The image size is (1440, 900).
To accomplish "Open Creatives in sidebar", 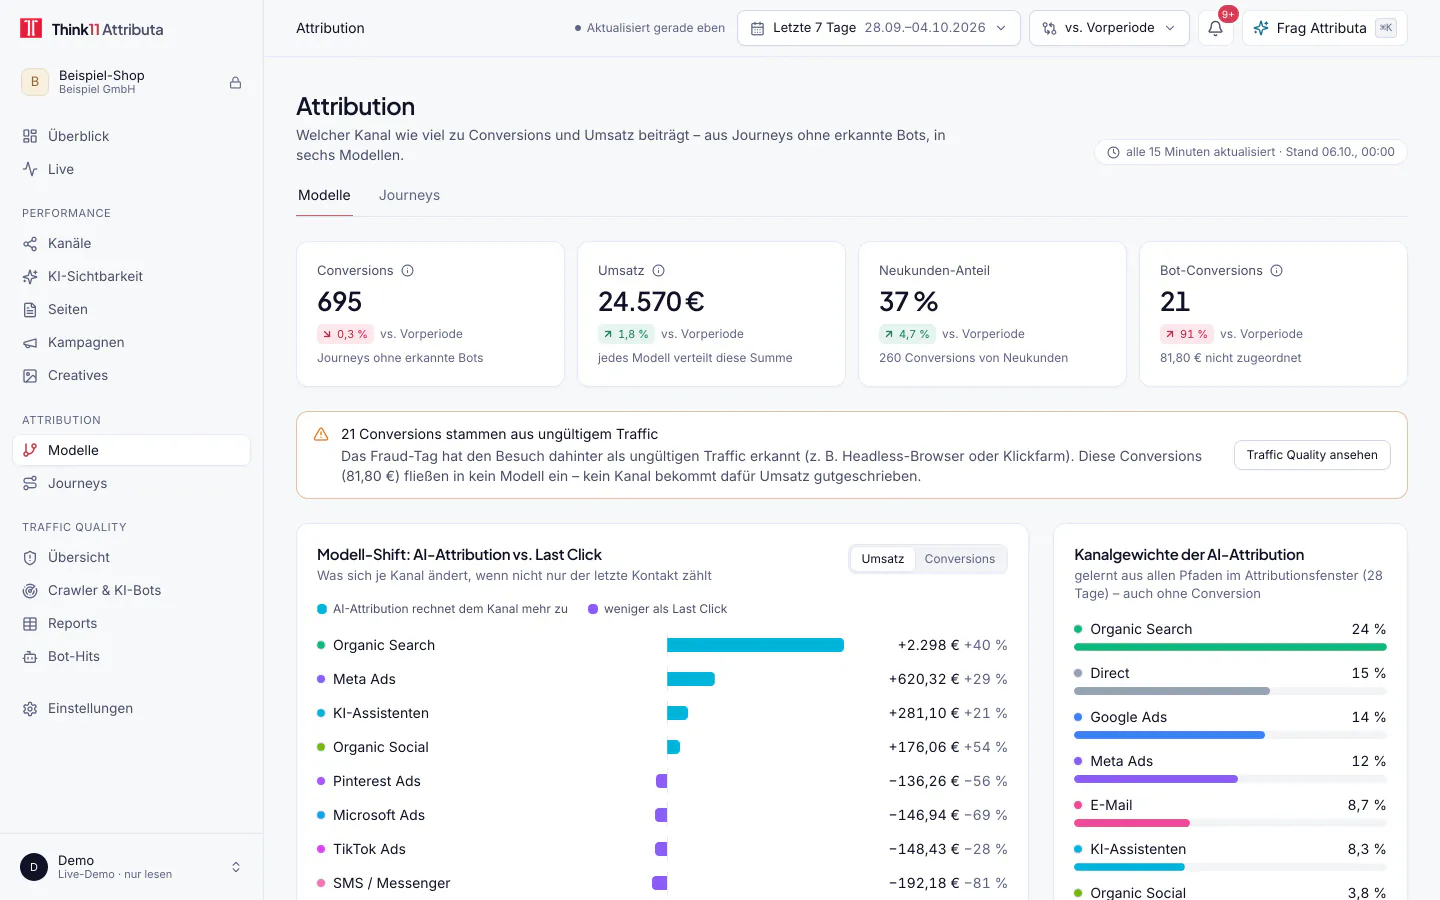I will click(x=131, y=375).
